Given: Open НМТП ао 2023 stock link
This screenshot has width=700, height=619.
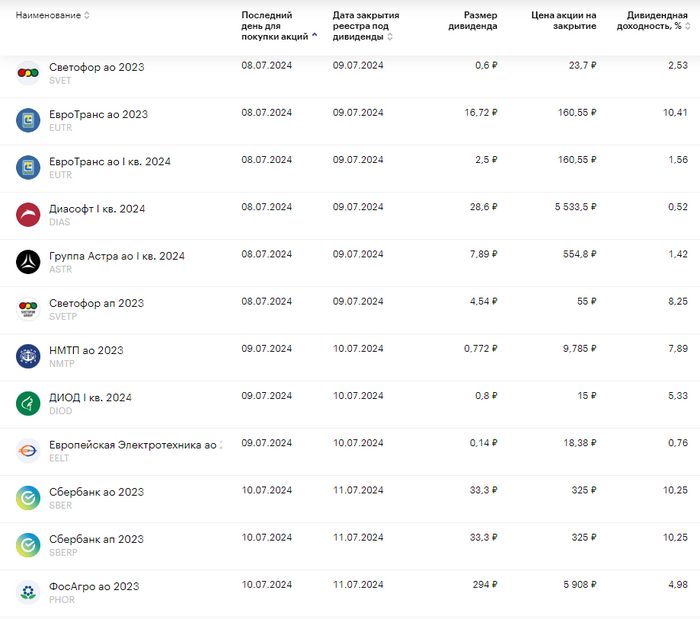Looking at the screenshot, I should tap(86, 351).
